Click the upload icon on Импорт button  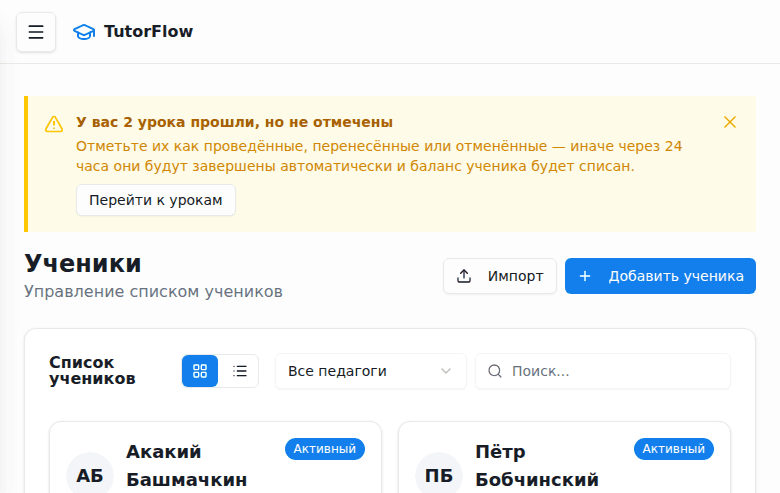coord(464,276)
